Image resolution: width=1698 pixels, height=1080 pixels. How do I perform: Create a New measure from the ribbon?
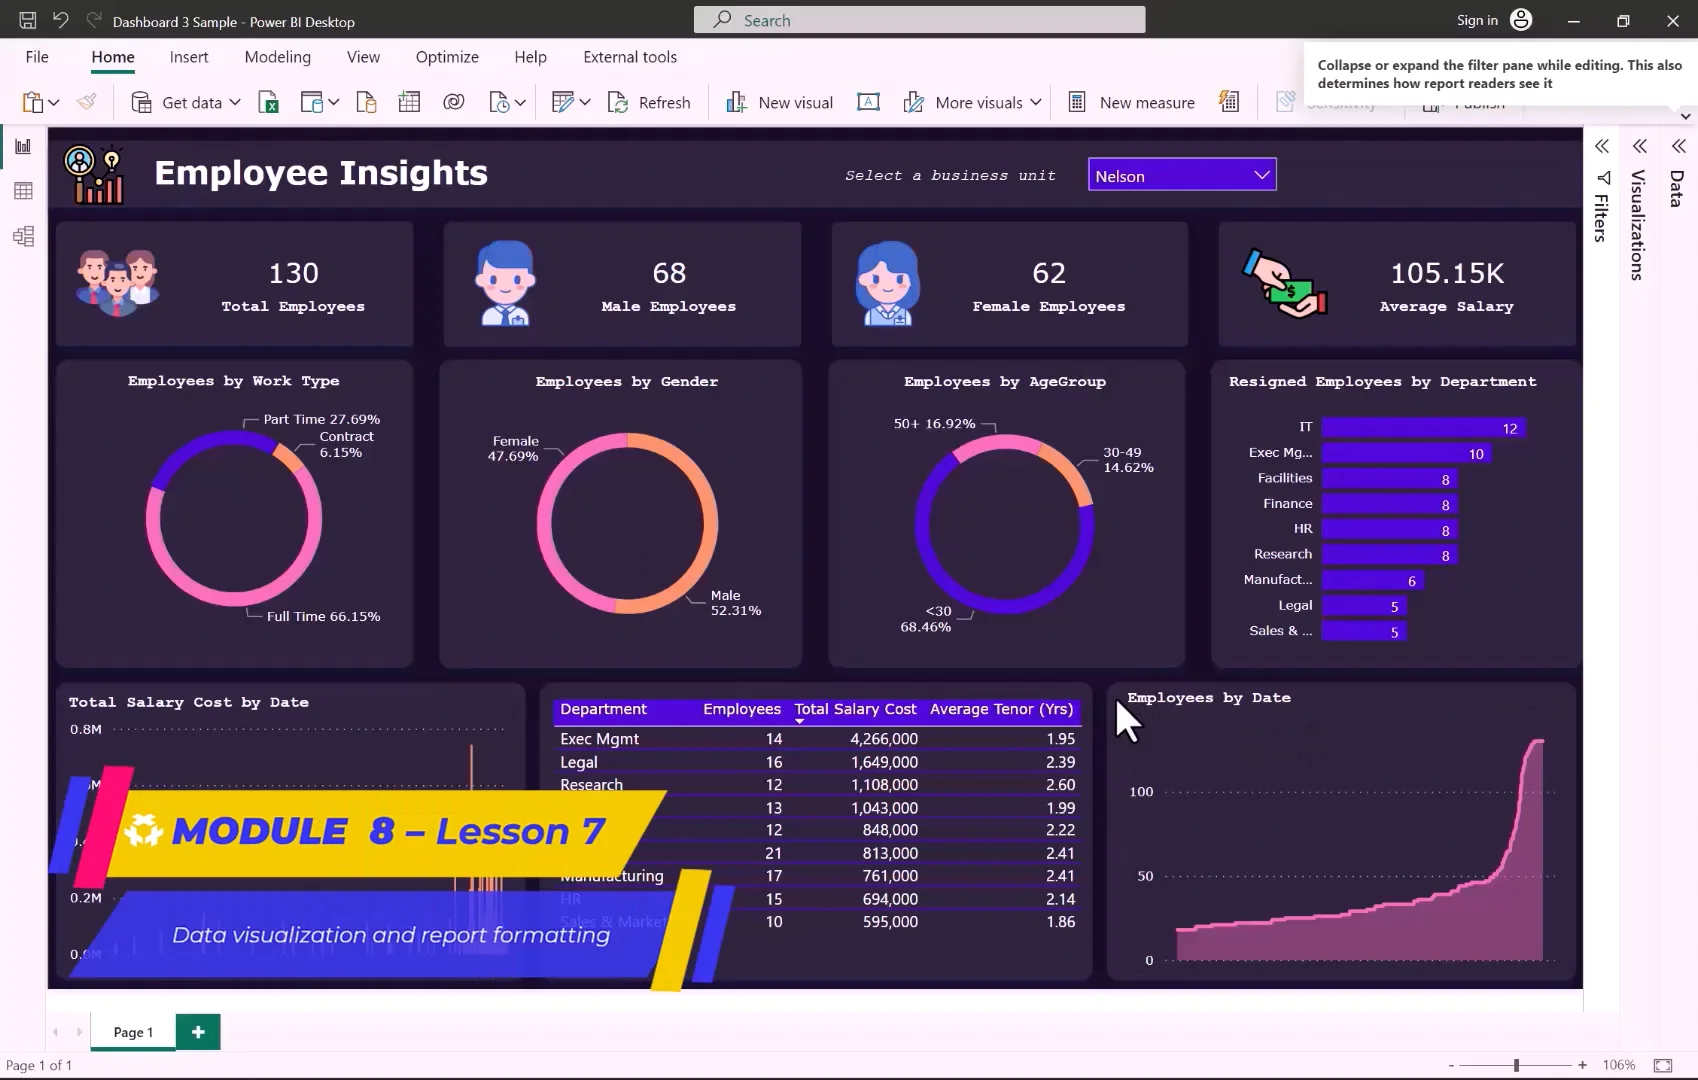(1131, 102)
